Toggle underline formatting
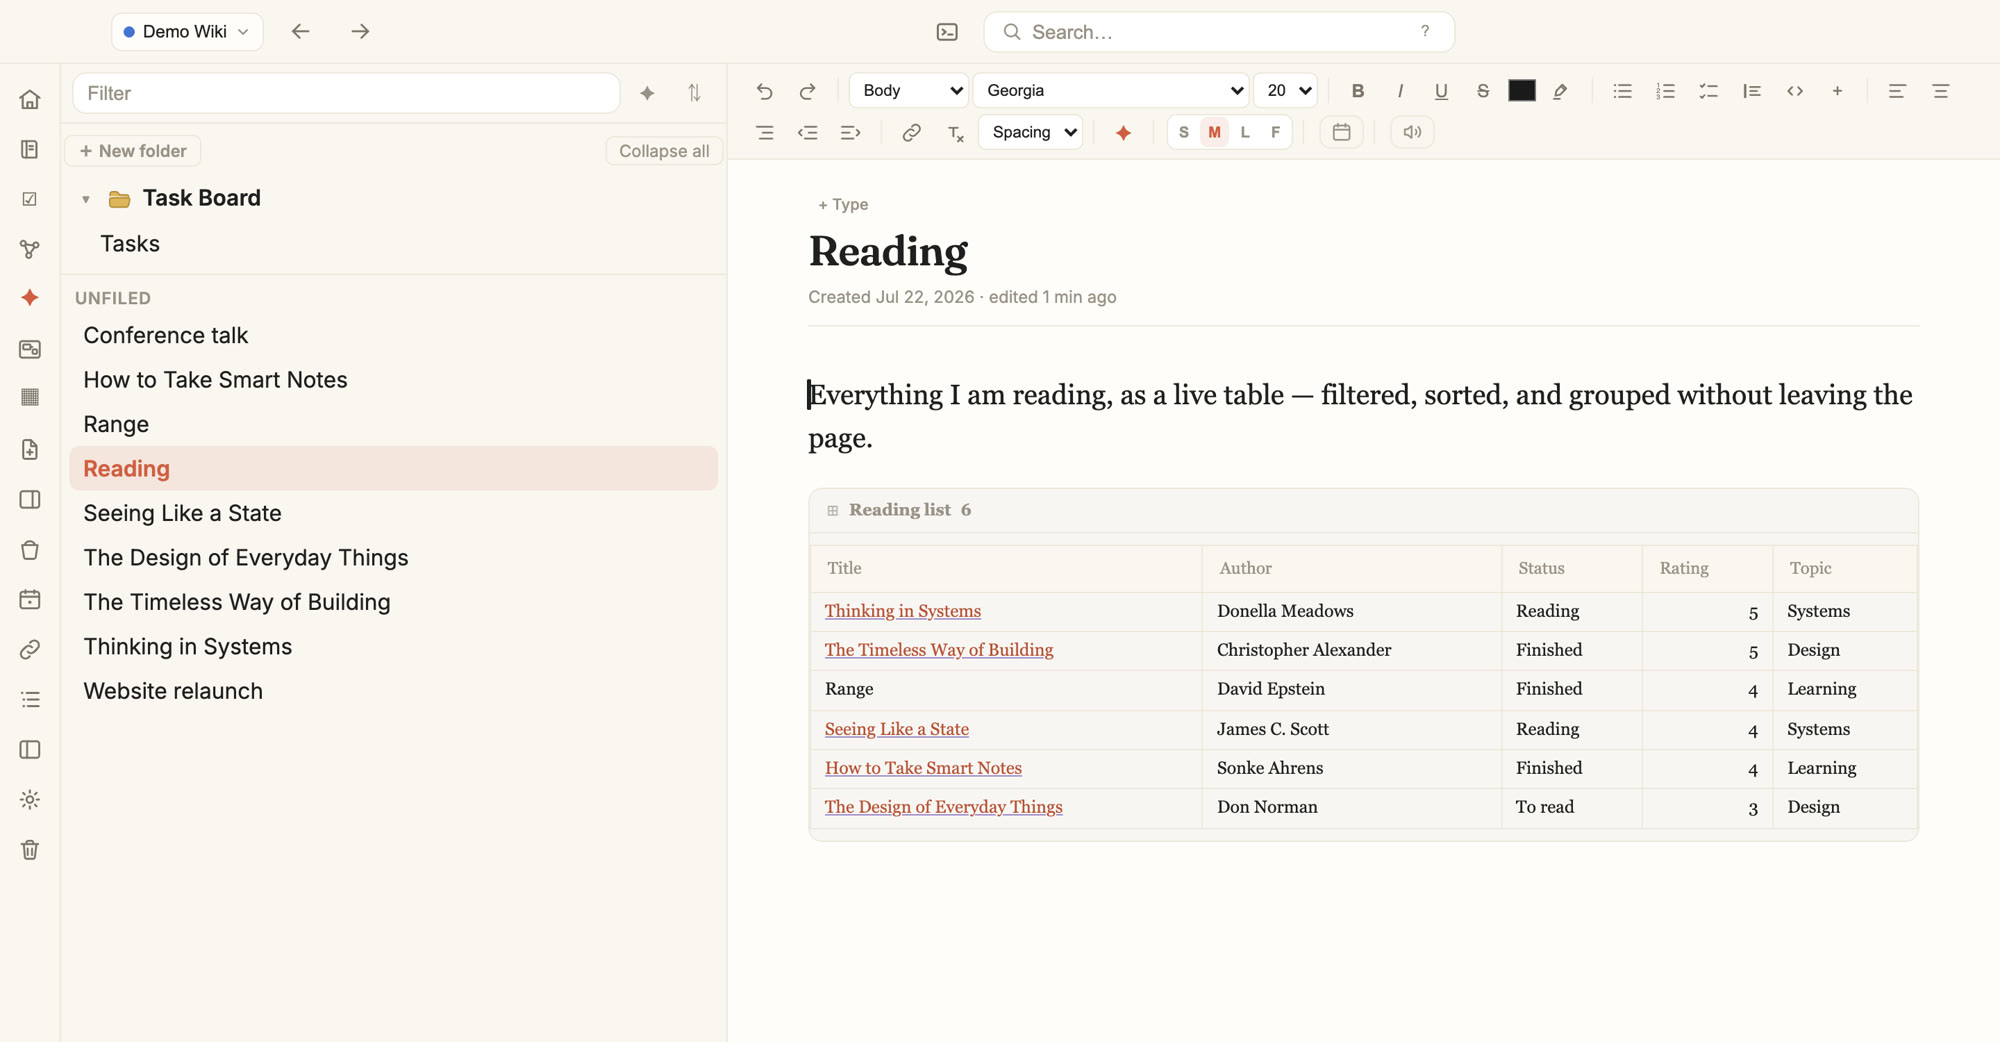 1441,91
